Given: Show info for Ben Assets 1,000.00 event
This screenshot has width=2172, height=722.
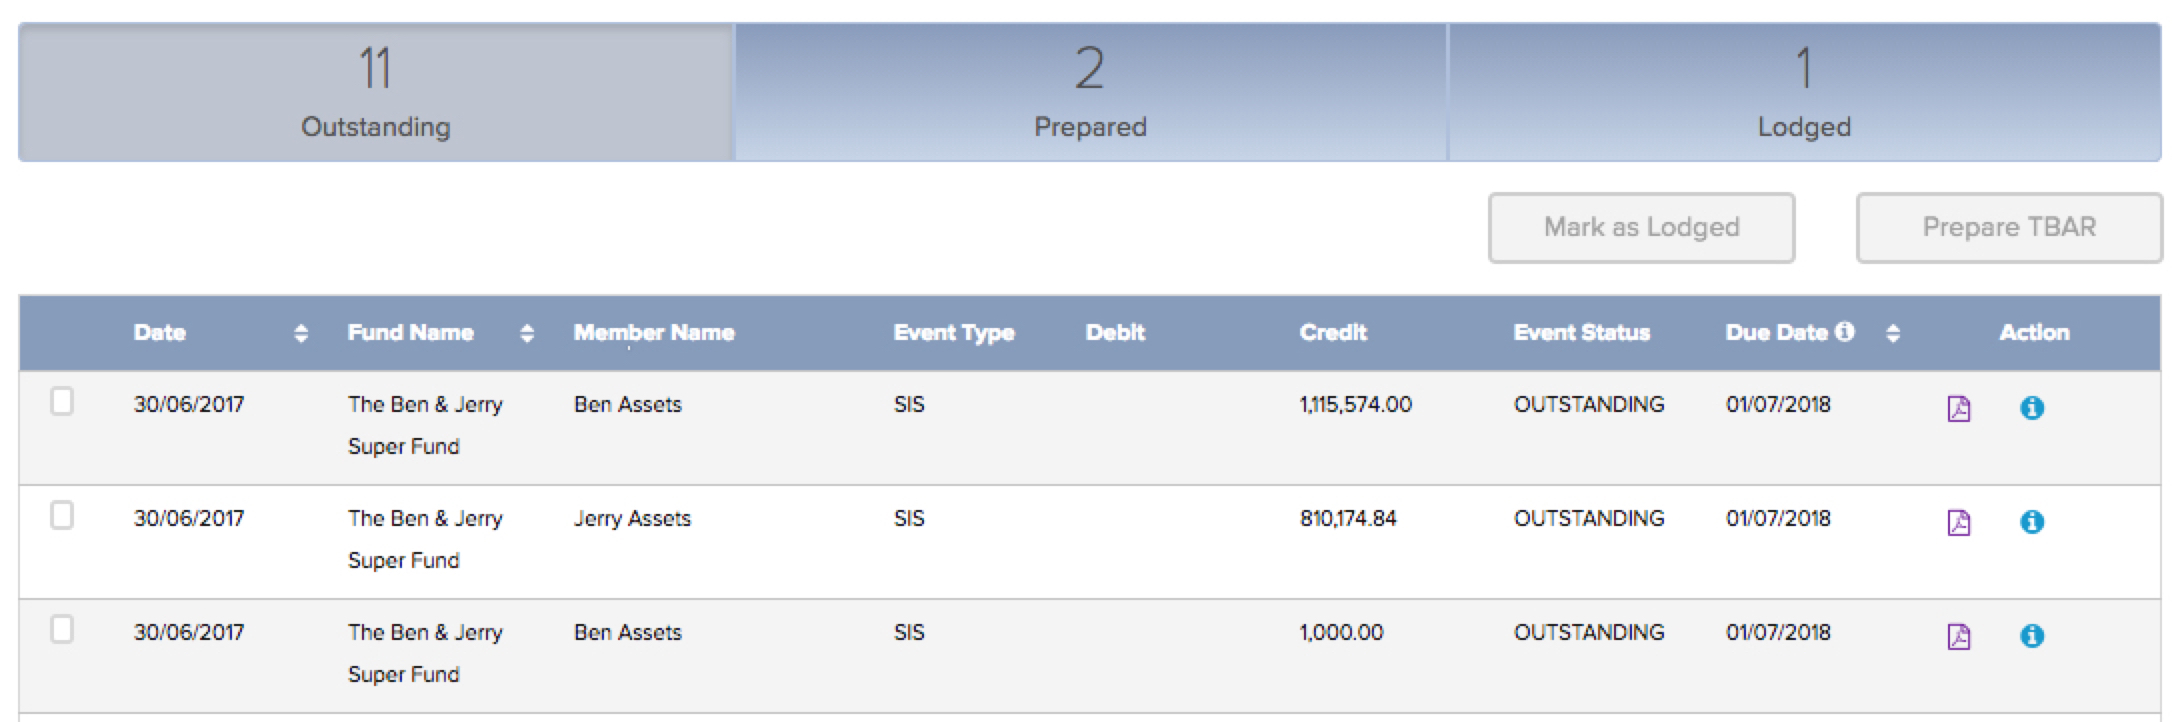Looking at the screenshot, I should click(2031, 636).
